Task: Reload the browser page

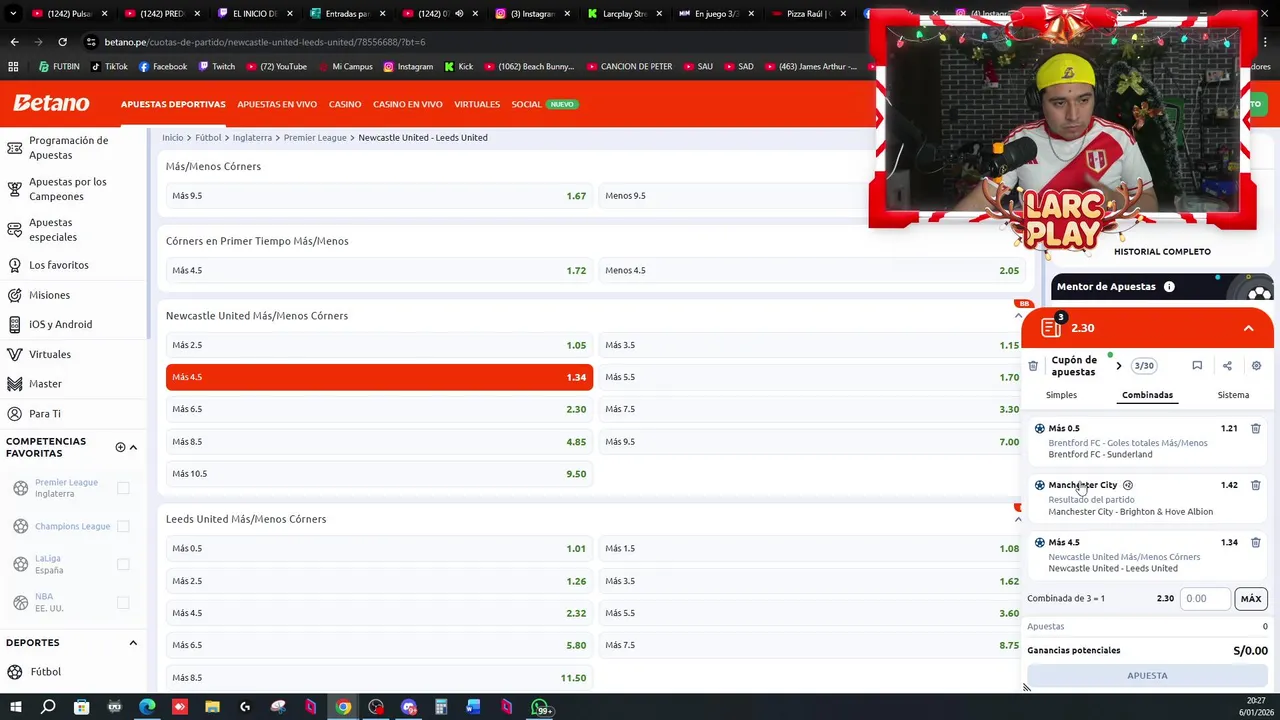Action: 62,42
